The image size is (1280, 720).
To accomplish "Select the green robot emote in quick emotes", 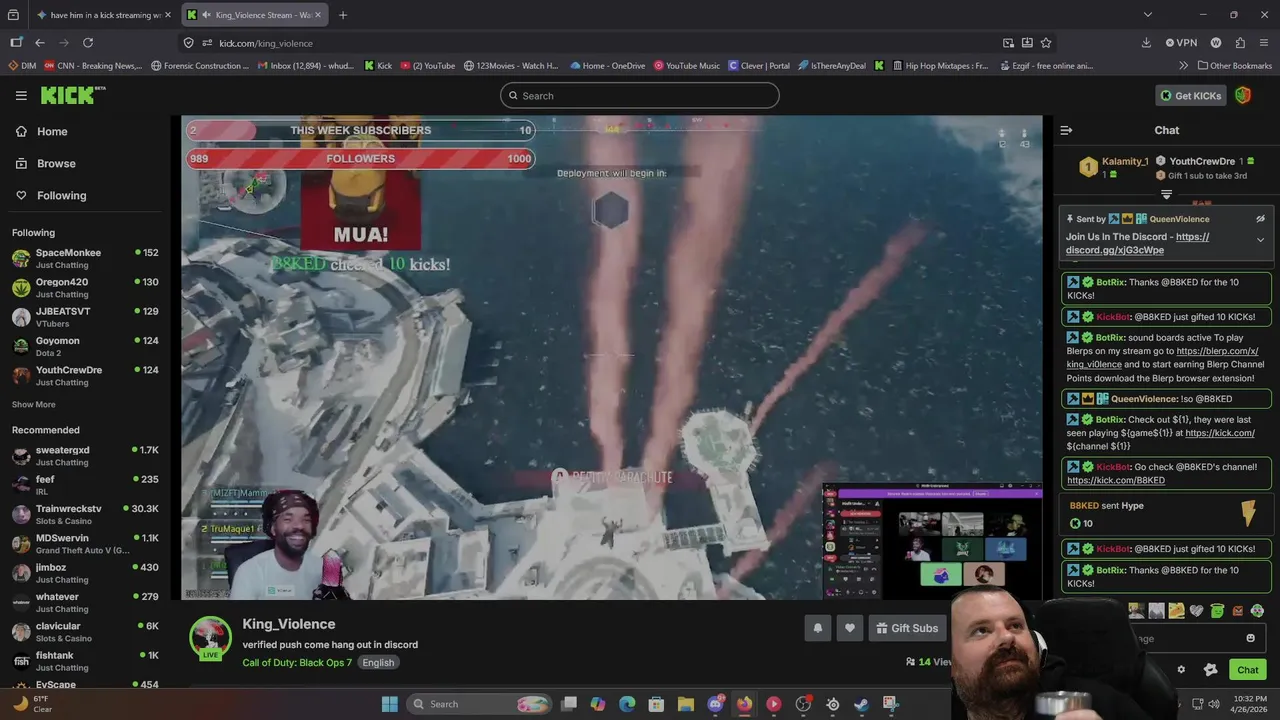I will (1217, 610).
